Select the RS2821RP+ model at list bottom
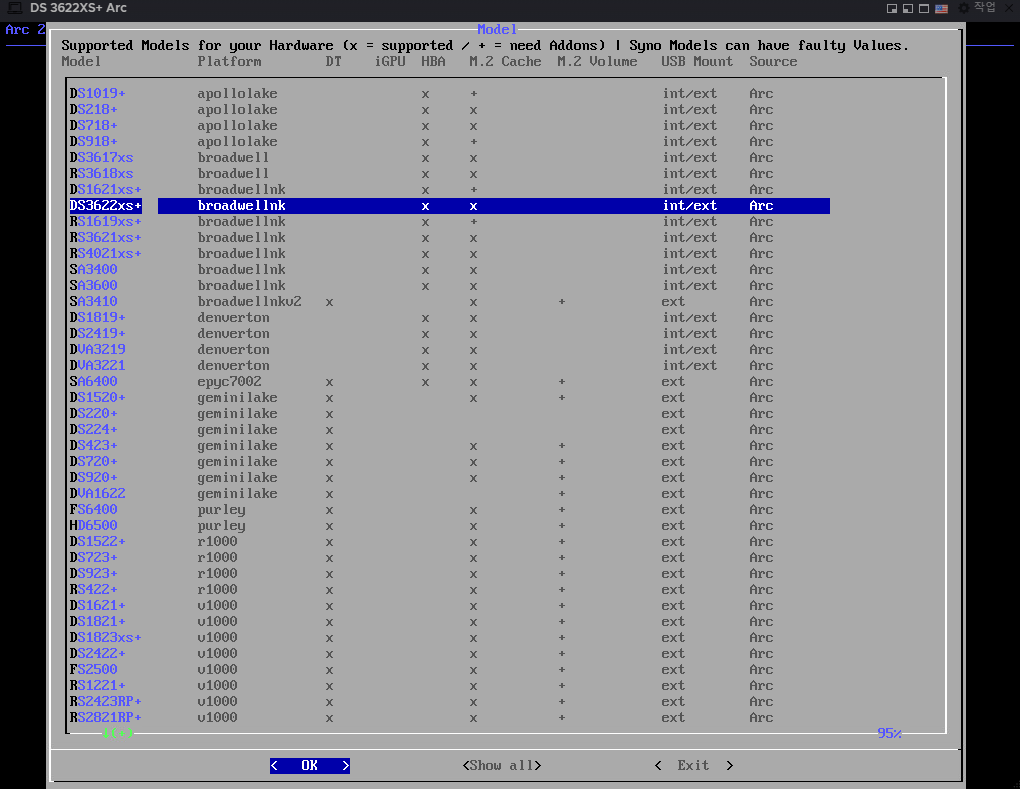The width and height of the screenshot is (1020, 789). 106,717
